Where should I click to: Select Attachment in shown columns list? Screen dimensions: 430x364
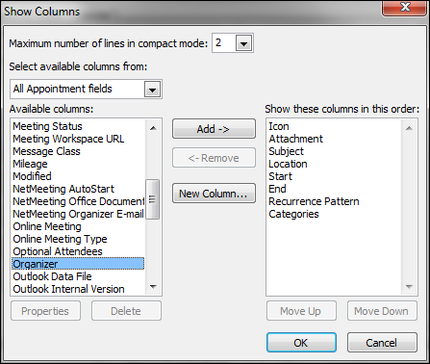point(296,139)
